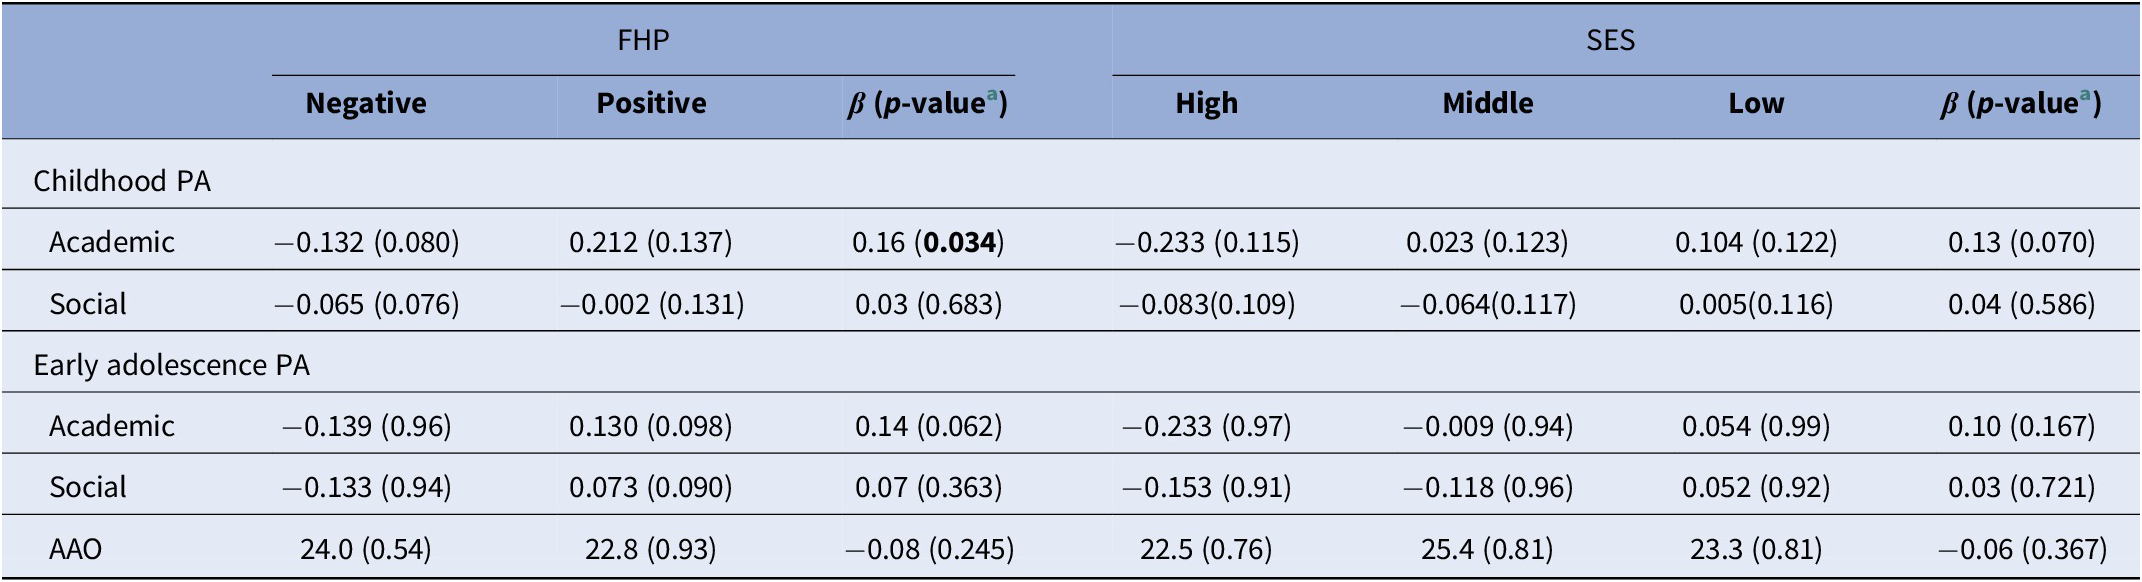Click the Negative column header

point(366,104)
